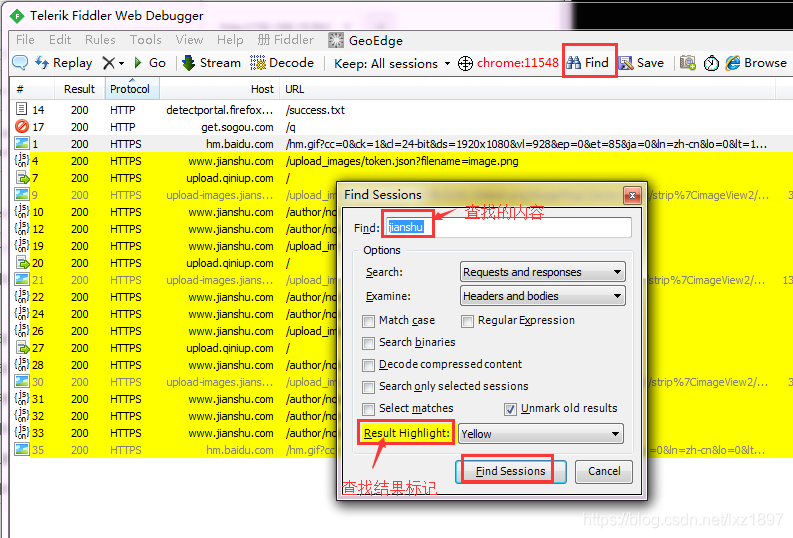Close the Find Sessions dialog

tap(632, 195)
